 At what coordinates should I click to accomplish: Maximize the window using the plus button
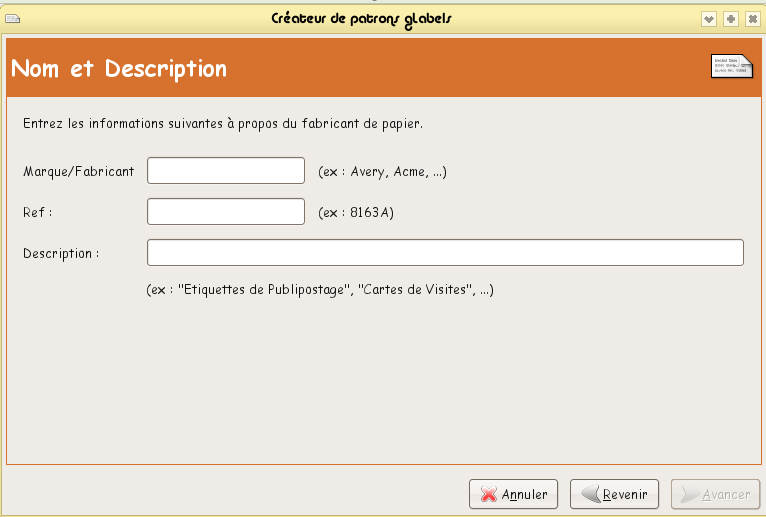[x=730, y=19]
